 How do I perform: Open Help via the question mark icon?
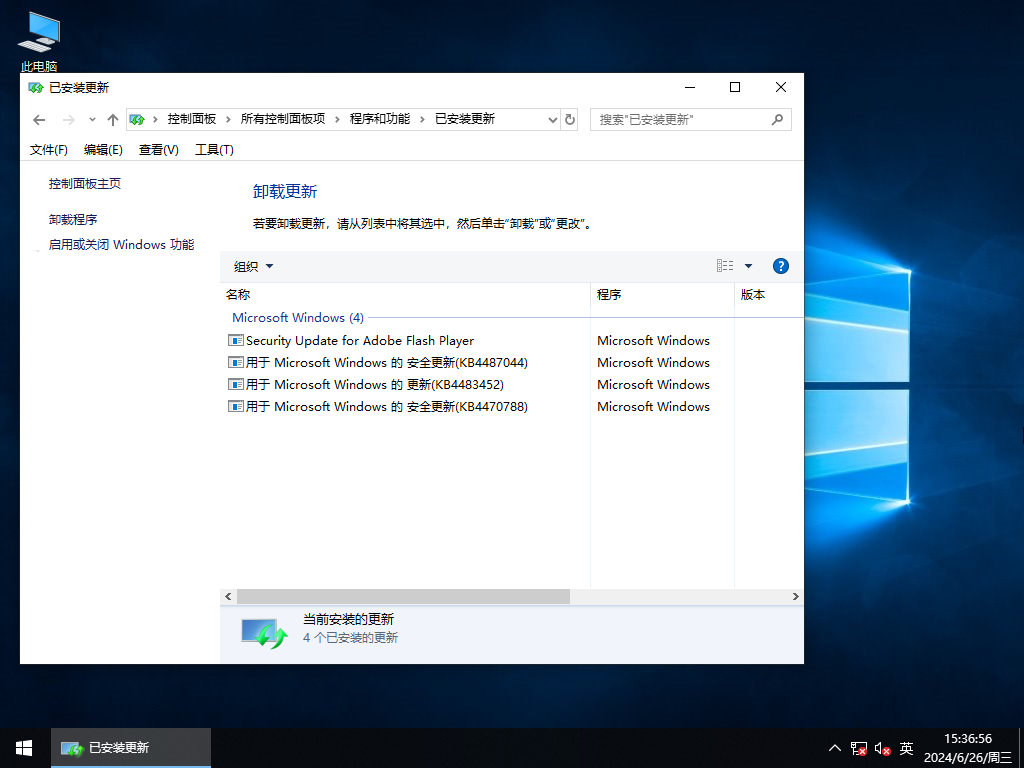click(x=780, y=266)
